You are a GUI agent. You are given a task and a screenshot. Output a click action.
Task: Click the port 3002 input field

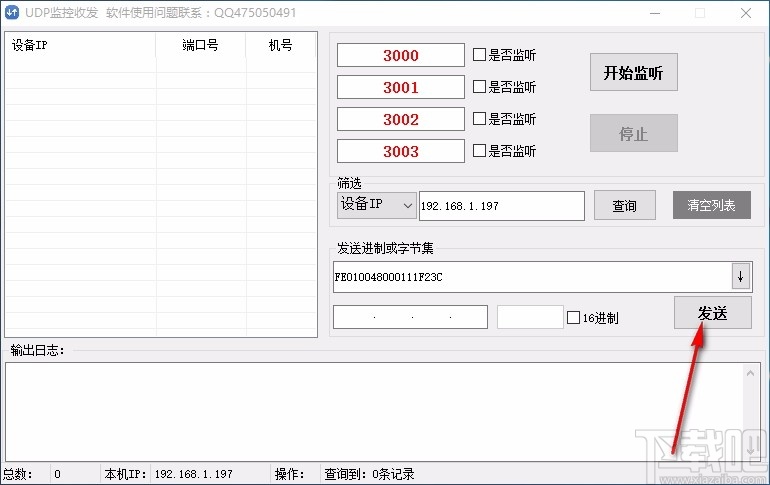click(x=401, y=119)
